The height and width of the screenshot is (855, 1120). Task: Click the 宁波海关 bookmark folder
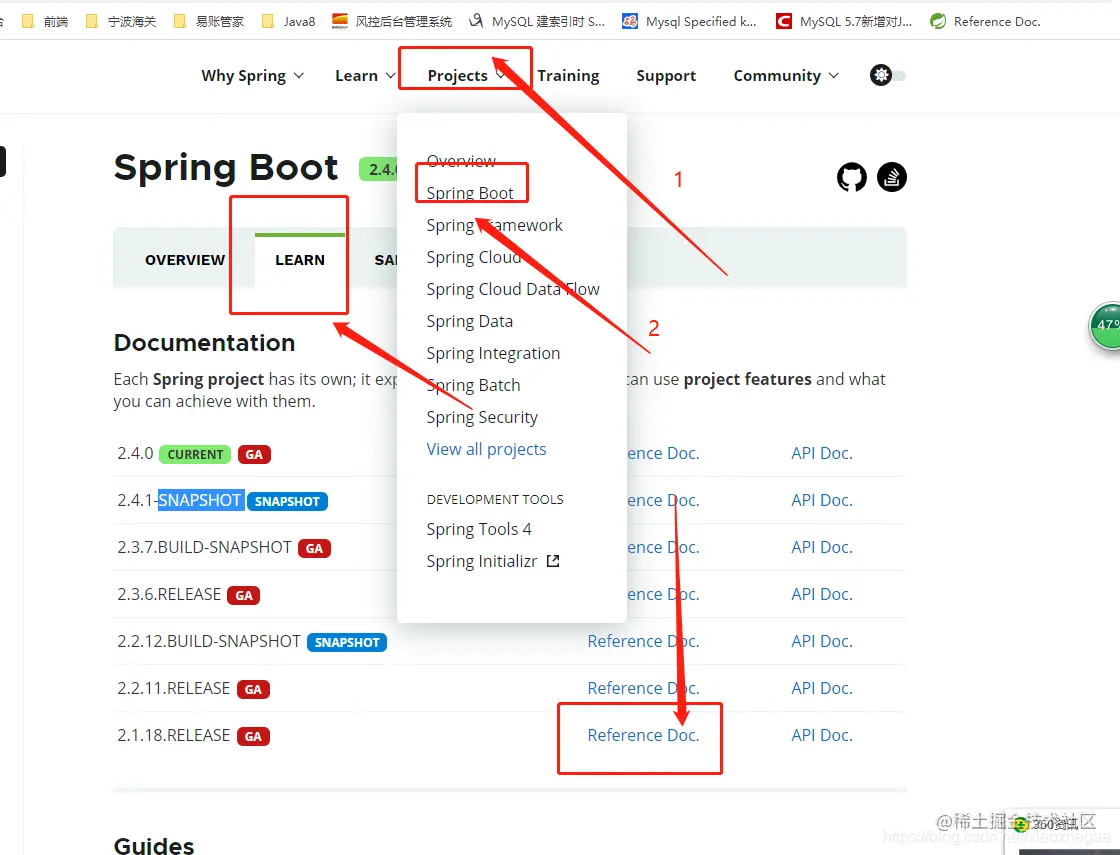(x=121, y=21)
